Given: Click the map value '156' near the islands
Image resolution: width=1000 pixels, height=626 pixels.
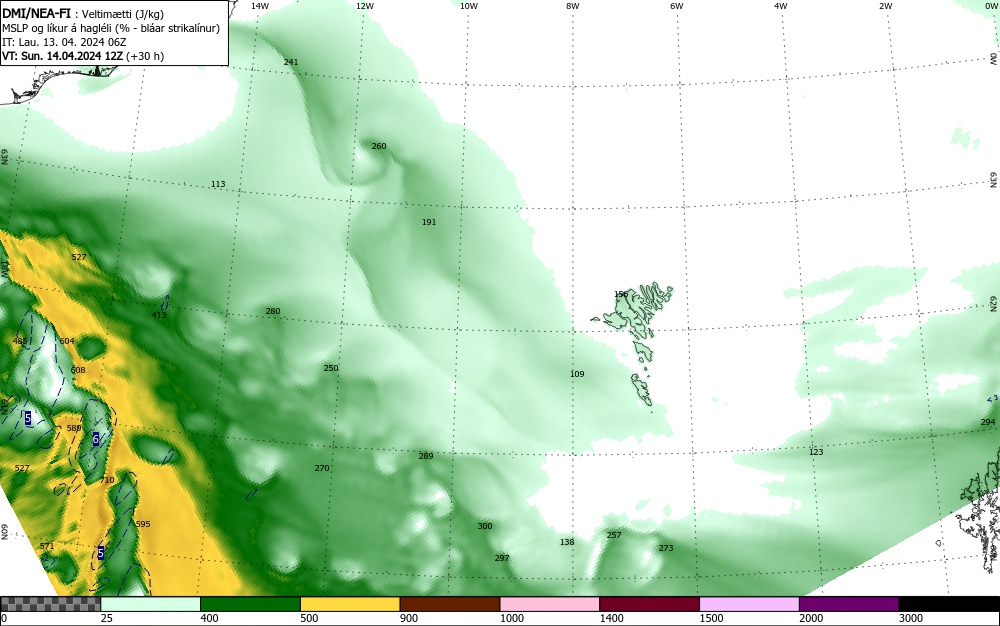Looking at the screenshot, I should coord(621,294).
